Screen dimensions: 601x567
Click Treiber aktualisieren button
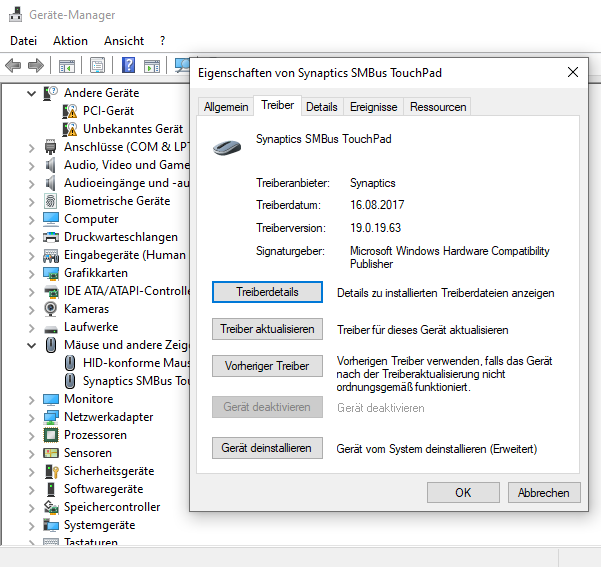pos(267,329)
